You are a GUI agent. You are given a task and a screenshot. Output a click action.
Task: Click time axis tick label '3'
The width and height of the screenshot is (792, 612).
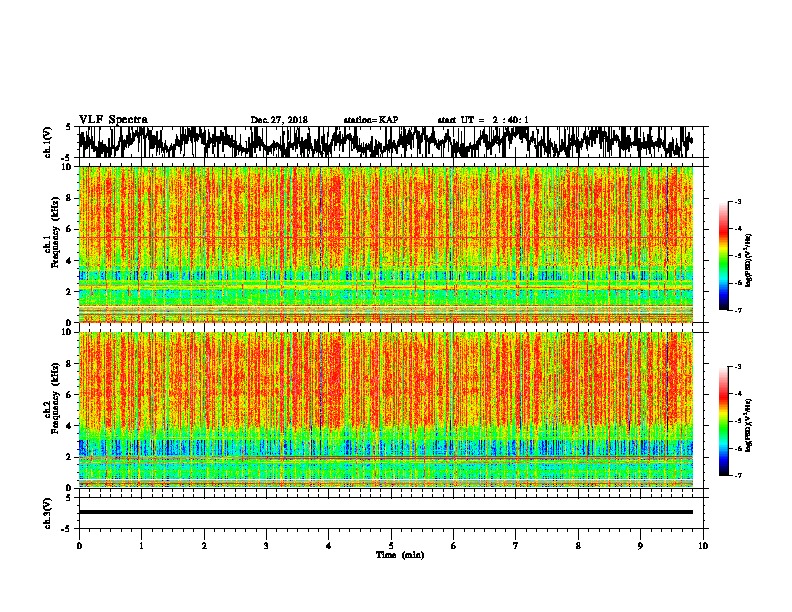point(266,546)
